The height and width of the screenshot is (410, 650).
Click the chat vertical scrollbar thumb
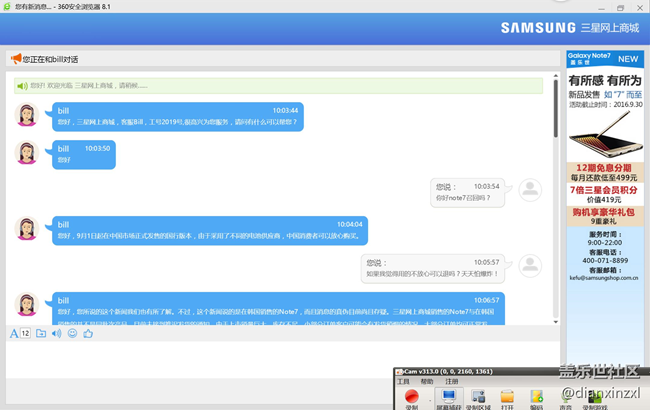point(555,109)
